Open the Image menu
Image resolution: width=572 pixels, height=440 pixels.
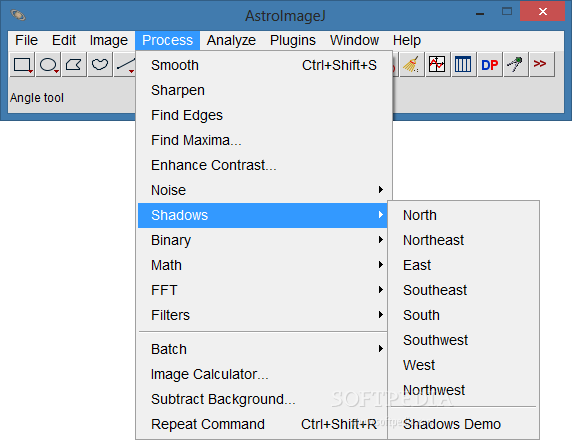pyautogui.click(x=109, y=40)
